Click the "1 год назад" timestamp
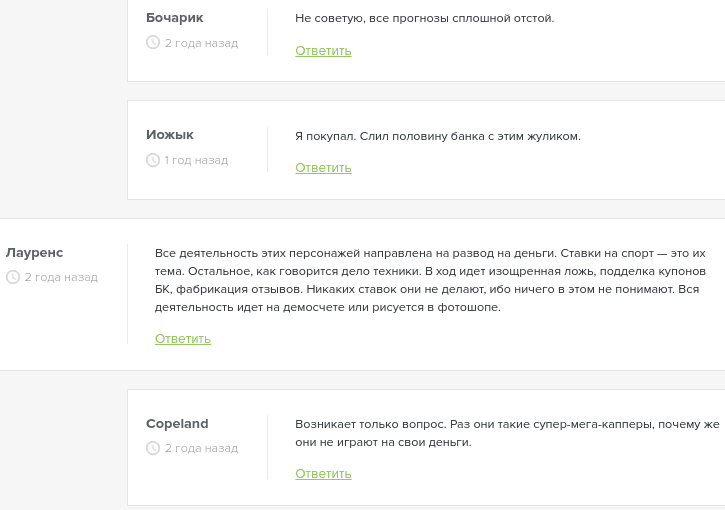This screenshot has width=725, height=510. coord(196,160)
